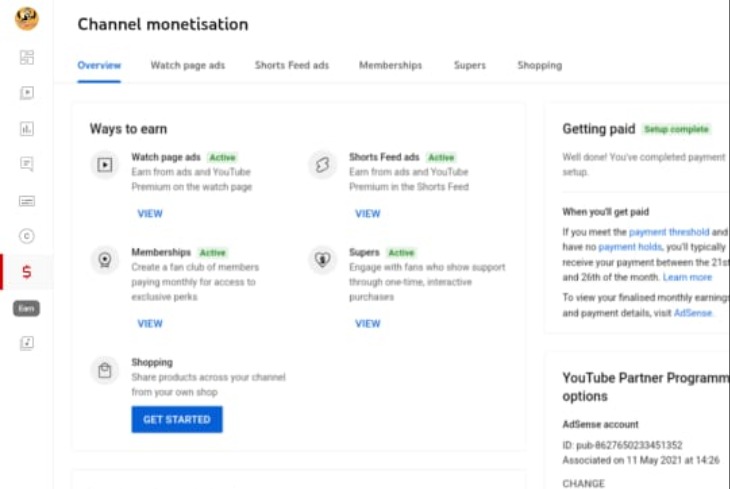Screen dimensions: 730x489
Task: Switch to the Overview tab
Action: click(99, 65)
